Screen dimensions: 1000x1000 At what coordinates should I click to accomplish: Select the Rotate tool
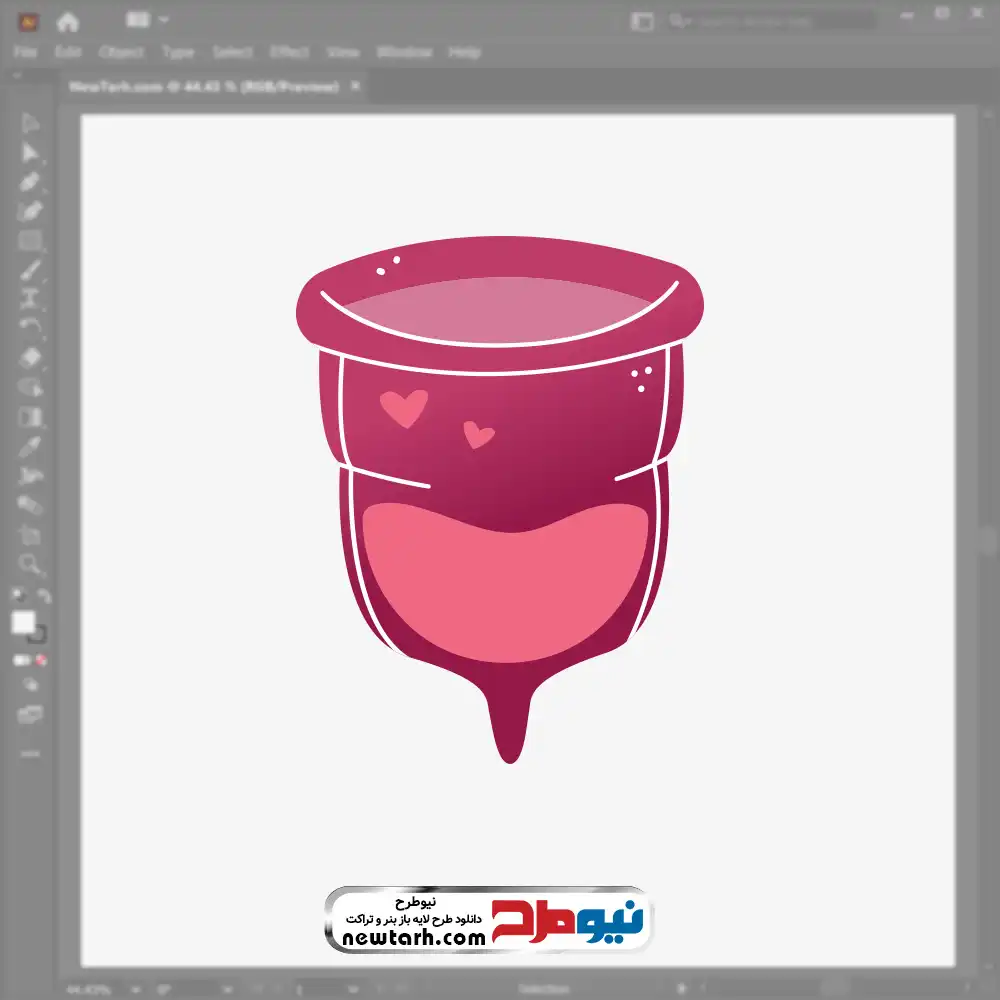click(x=30, y=327)
